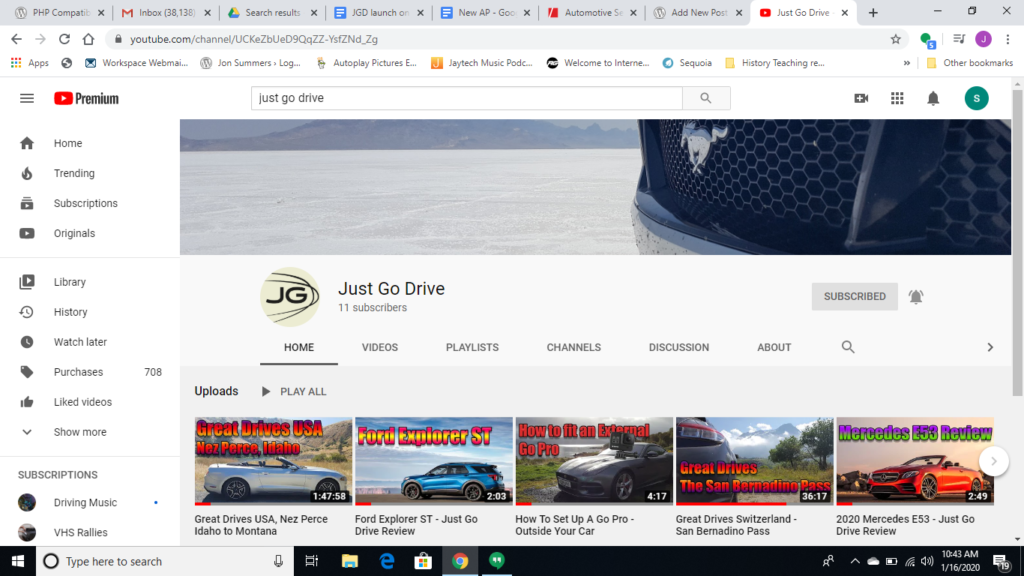Open browser home page

tap(88, 39)
